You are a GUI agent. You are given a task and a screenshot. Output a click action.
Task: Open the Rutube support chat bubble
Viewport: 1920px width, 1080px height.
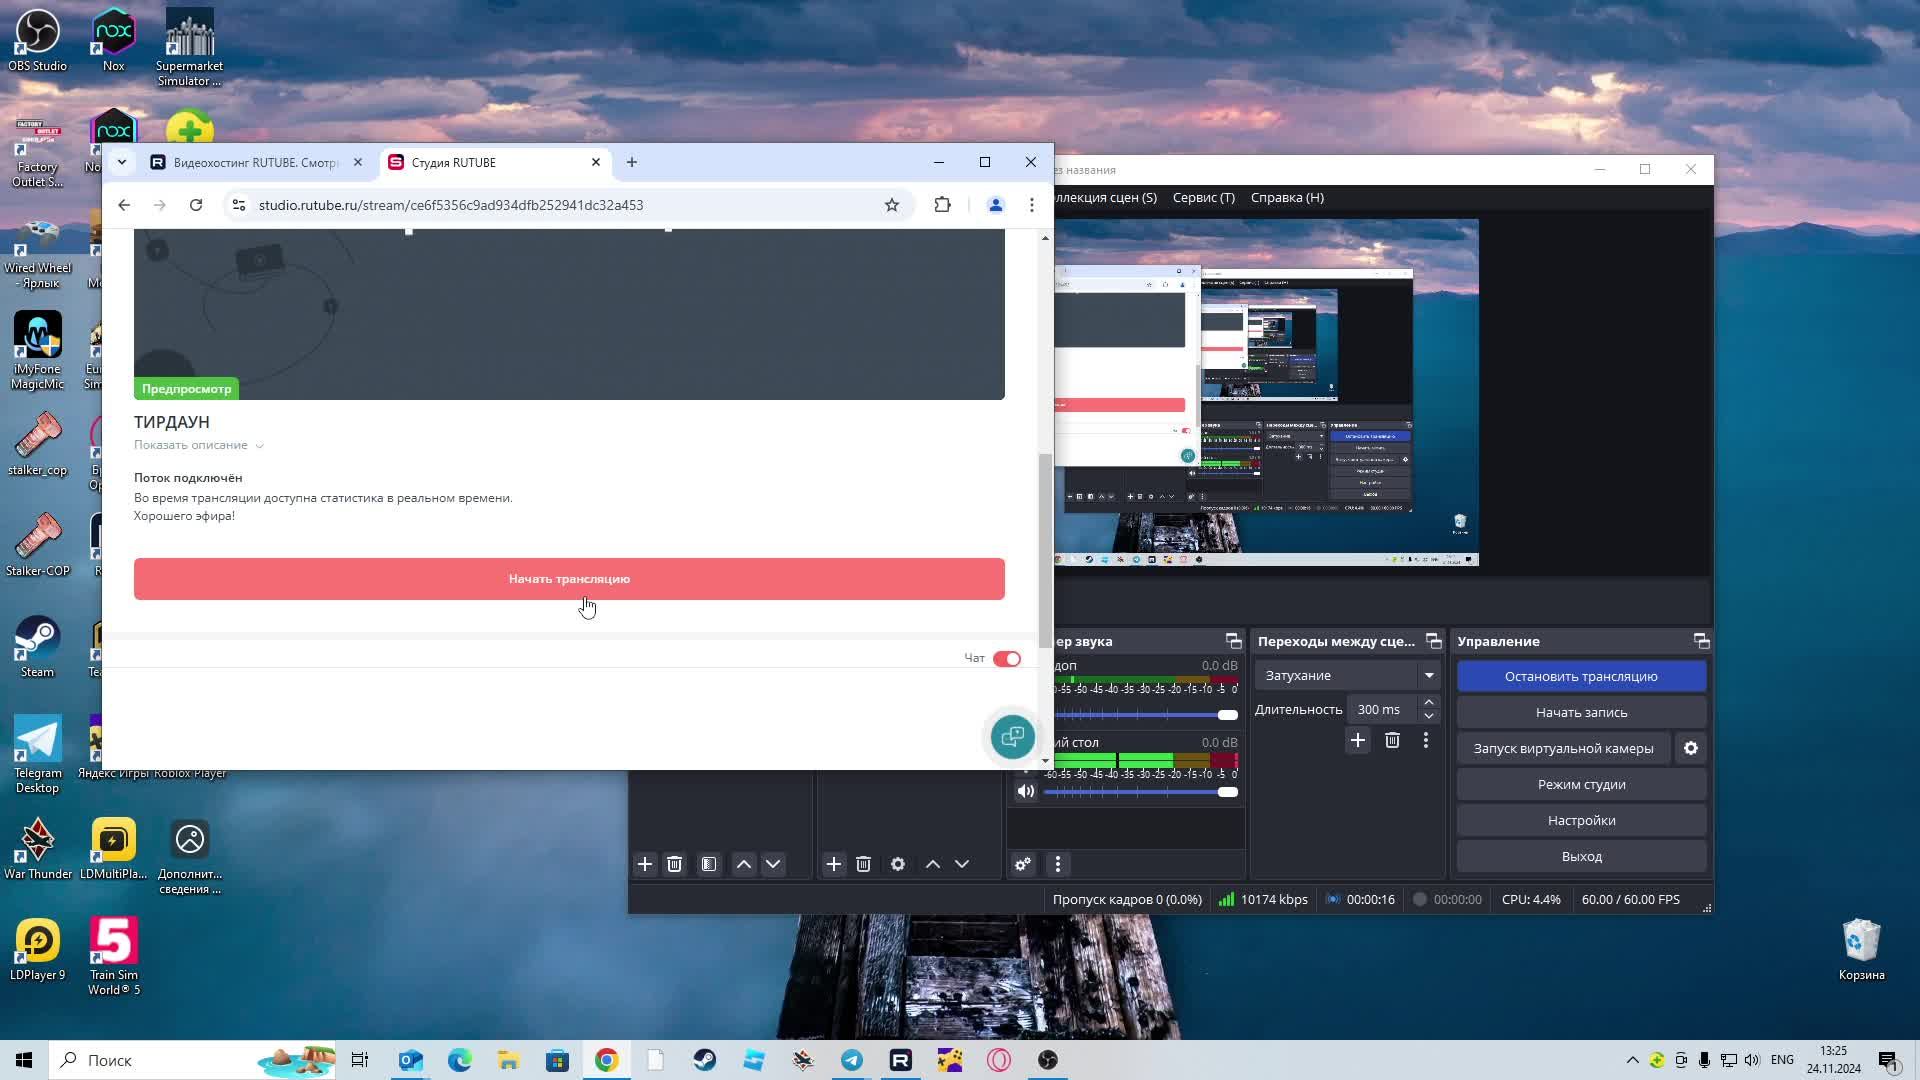(1012, 737)
